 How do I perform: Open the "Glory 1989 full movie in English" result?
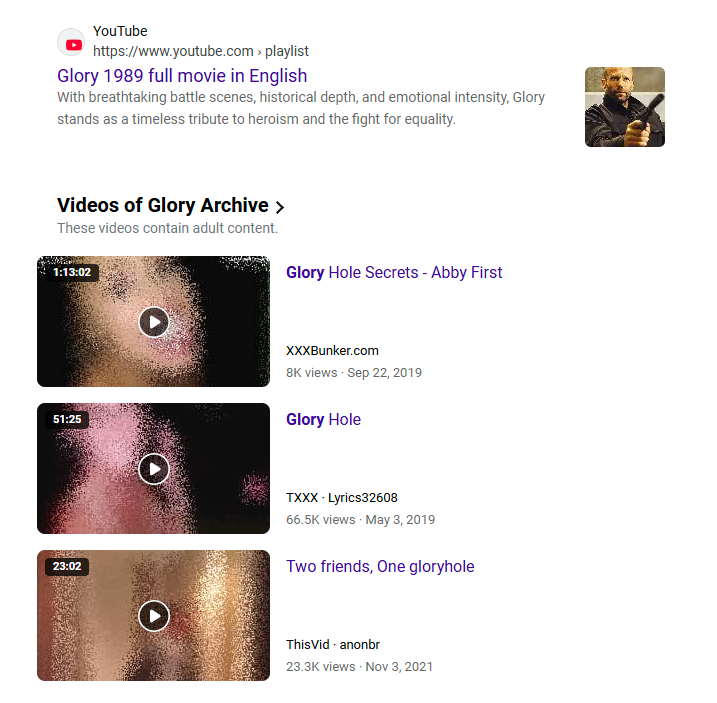point(182,76)
